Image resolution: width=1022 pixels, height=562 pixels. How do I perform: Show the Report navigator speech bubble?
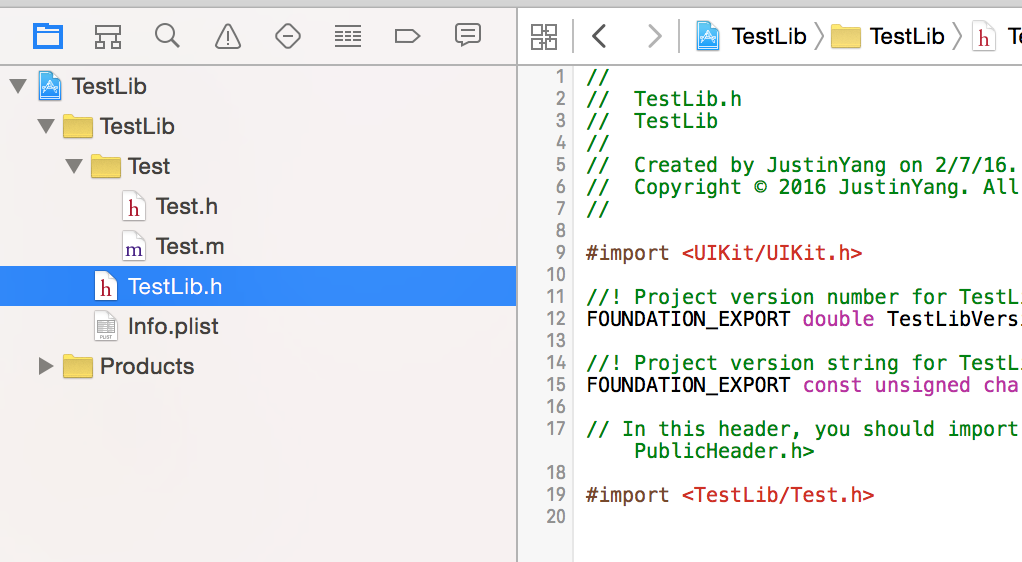pos(467,35)
